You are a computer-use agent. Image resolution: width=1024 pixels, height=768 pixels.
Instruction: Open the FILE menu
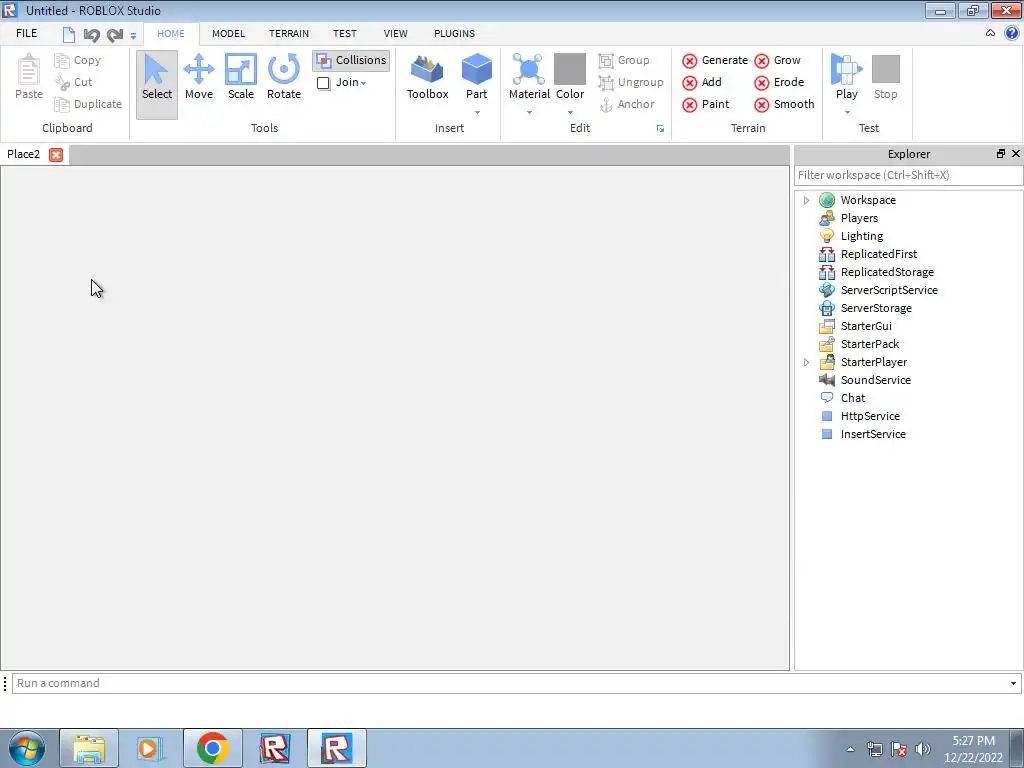tap(27, 33)
